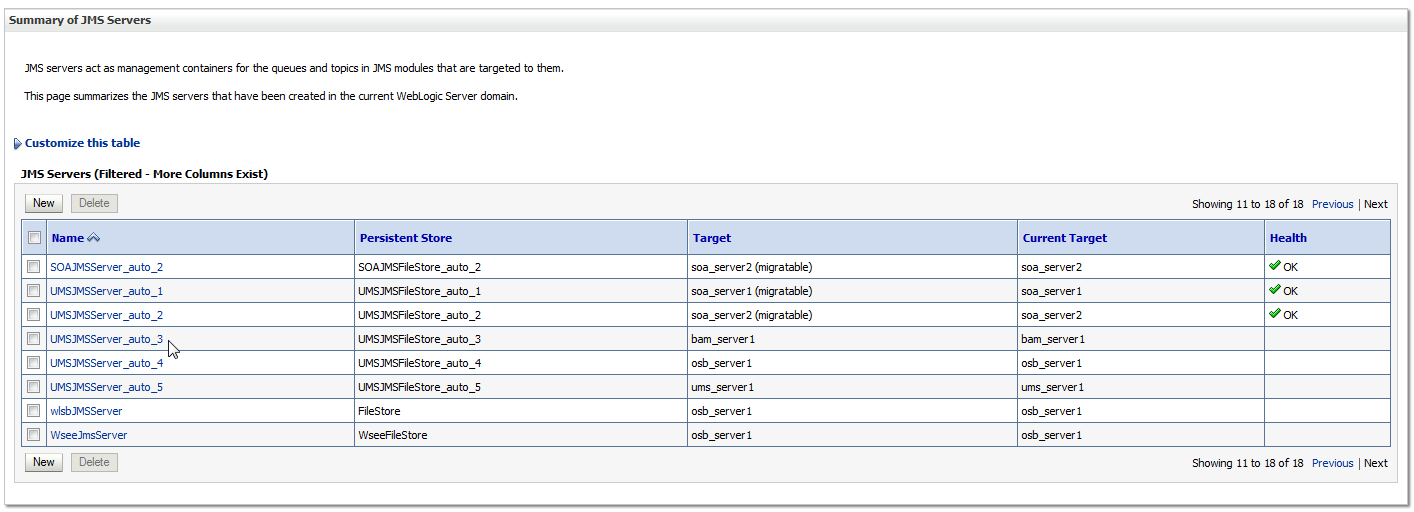
Task: Expand the Customize this table triangle
Action: point(18,144)
